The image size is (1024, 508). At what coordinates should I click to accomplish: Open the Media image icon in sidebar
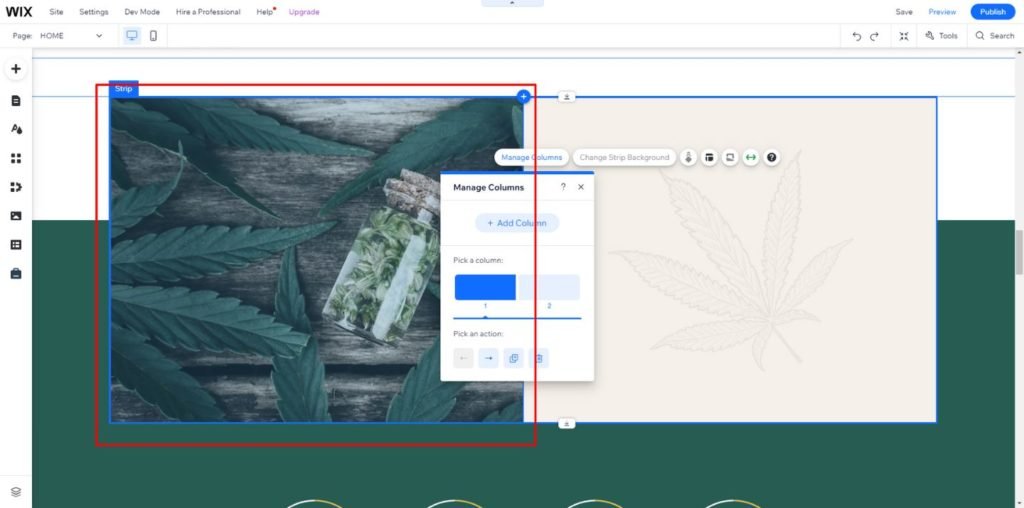(x=16, y=215)
